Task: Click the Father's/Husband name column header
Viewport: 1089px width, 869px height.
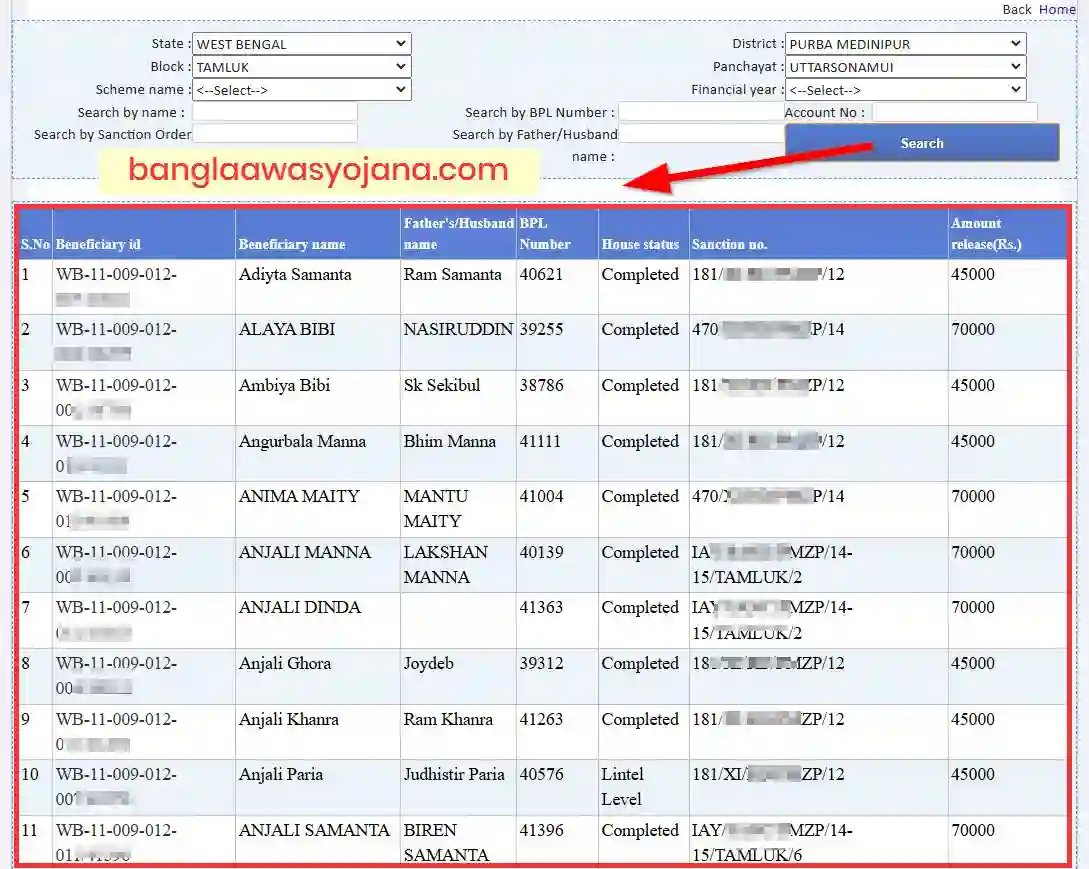Action: coord(458,233)
